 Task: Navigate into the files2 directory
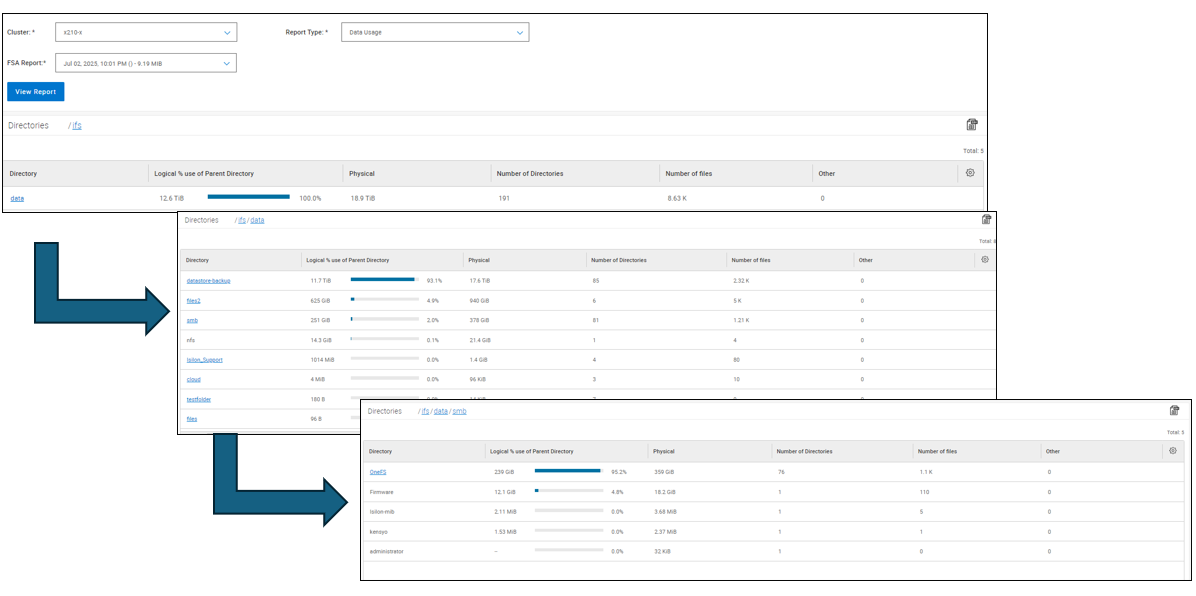(x=194, y=300)
